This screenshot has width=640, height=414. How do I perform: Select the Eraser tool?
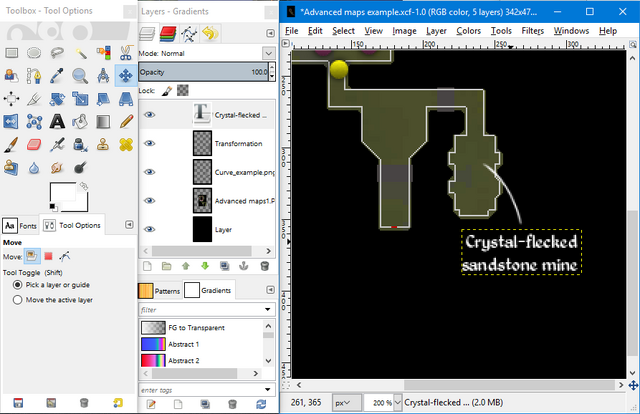coord(34,145)
